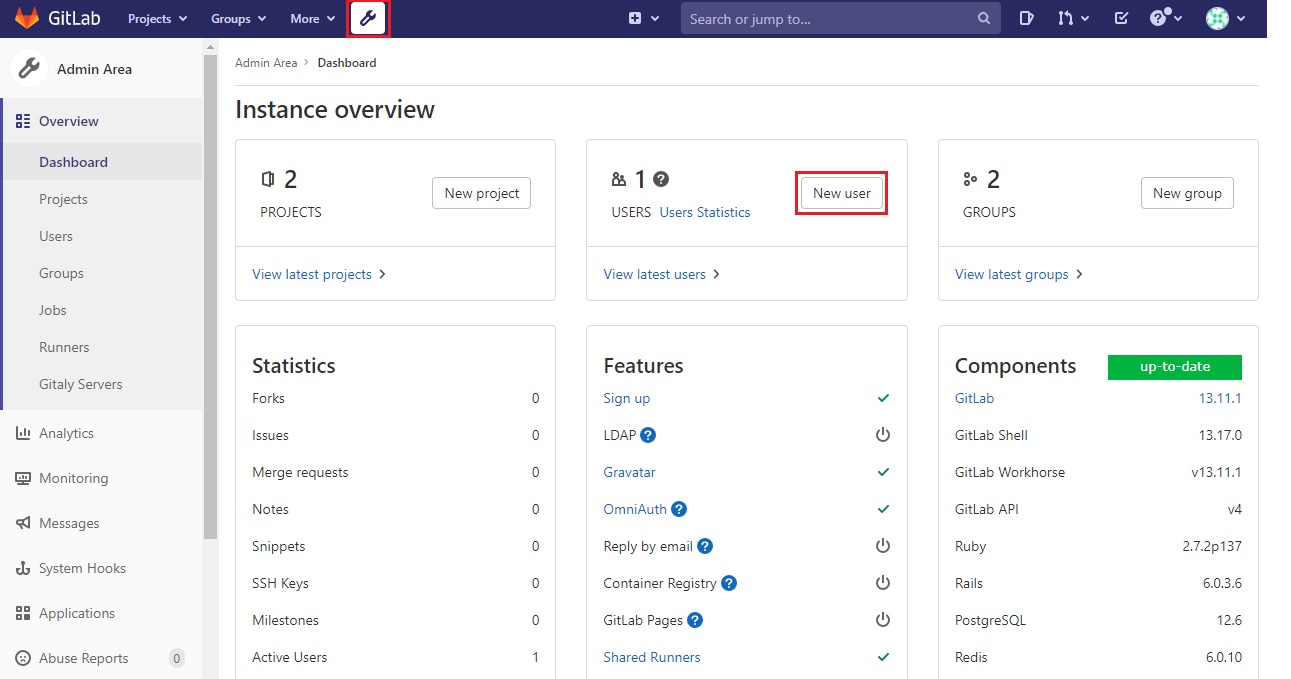
Task: Open View latest users link
Action: 662,274
